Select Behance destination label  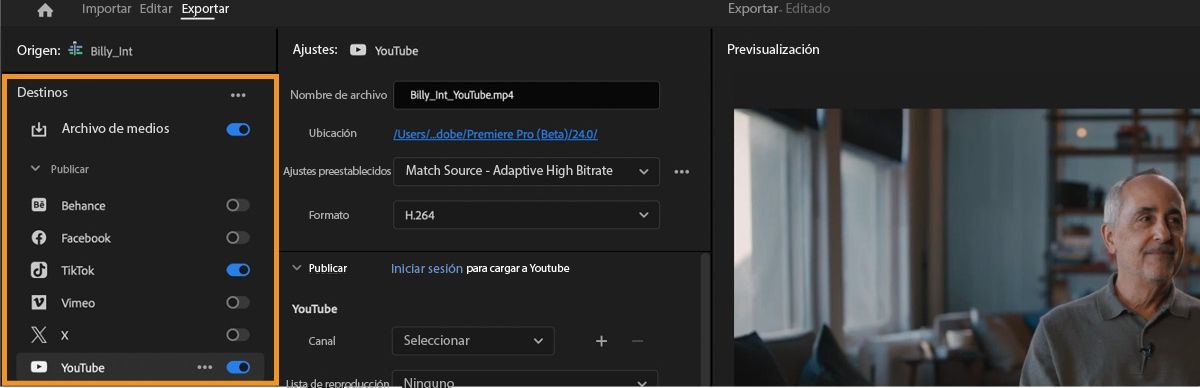click(83, 205)
